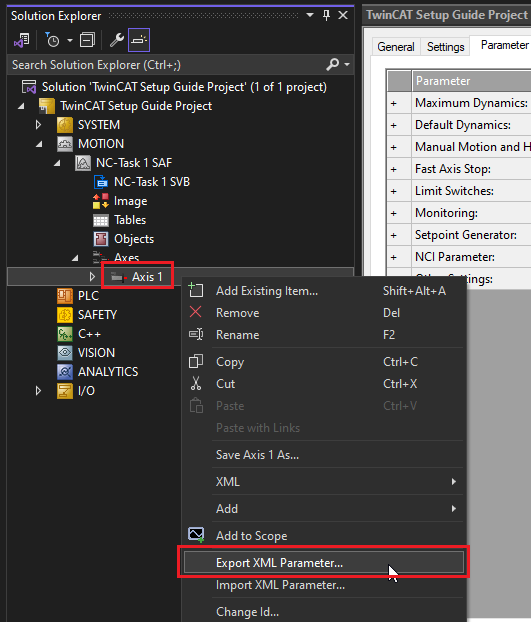Click the Parameter column header

click(471, 81)
